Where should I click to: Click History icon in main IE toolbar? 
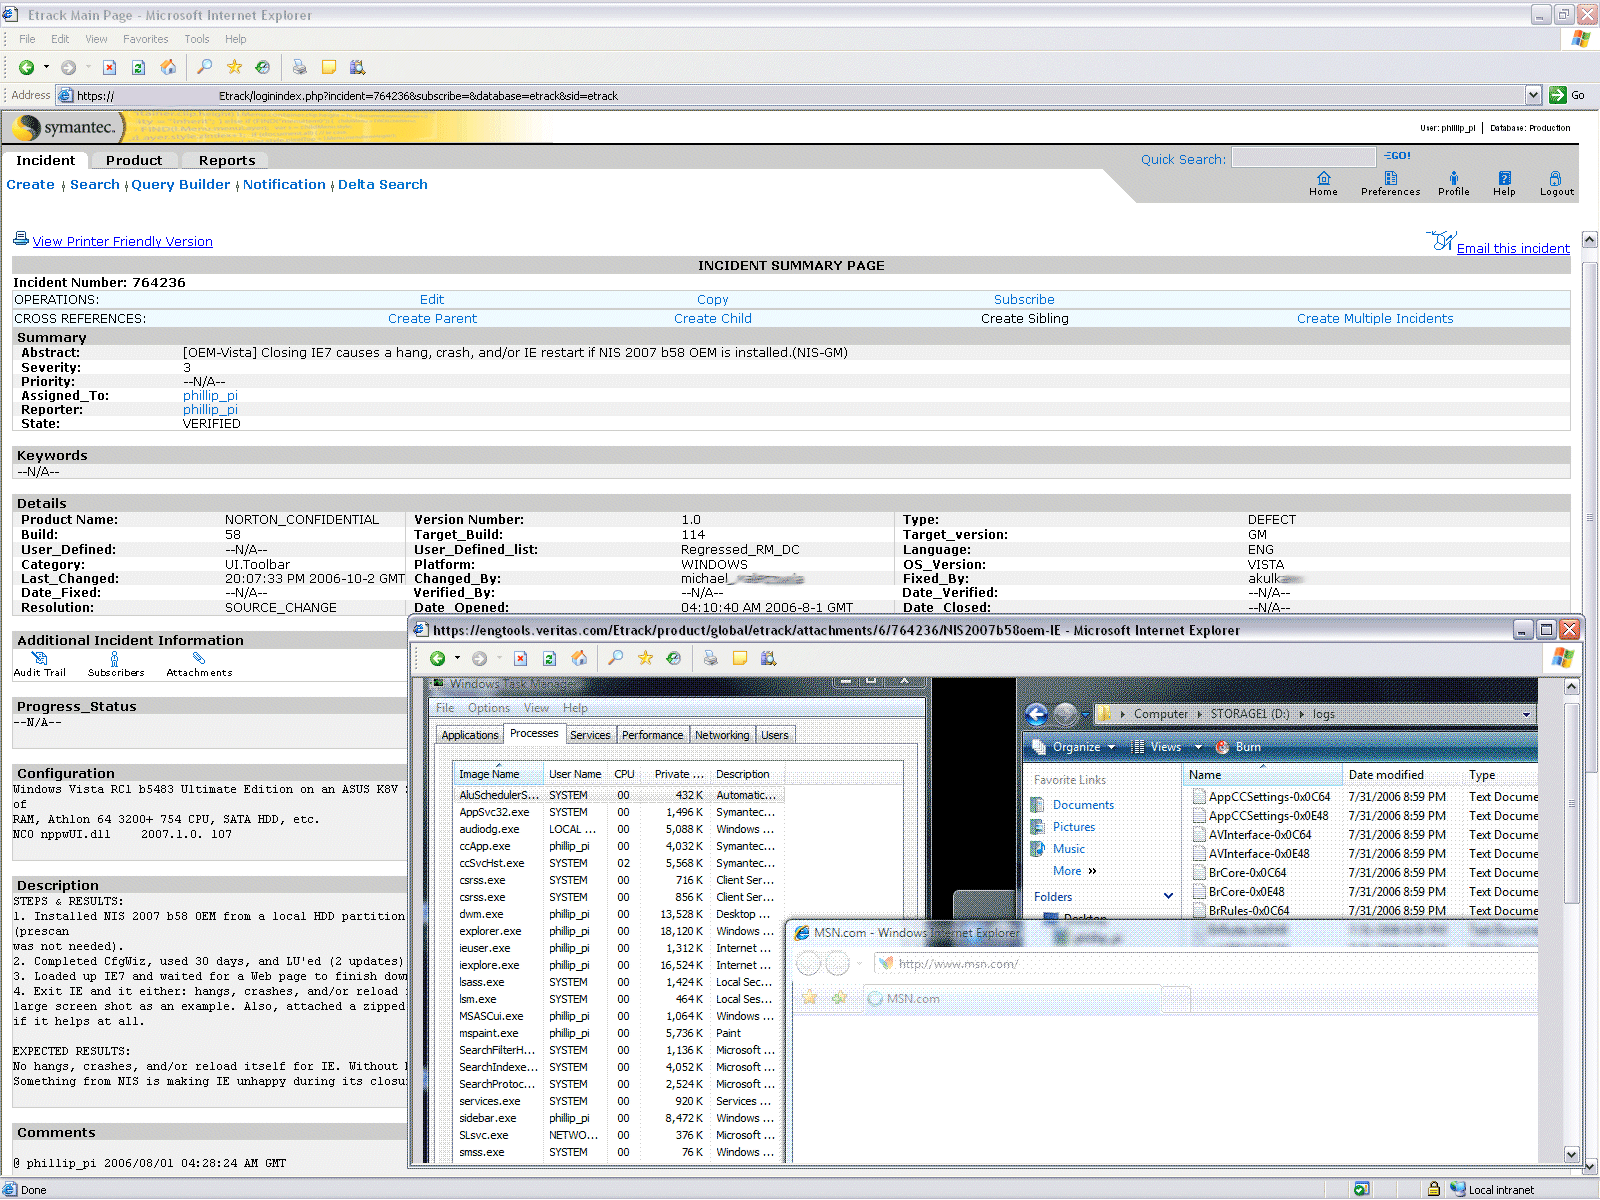pos(262,67)
